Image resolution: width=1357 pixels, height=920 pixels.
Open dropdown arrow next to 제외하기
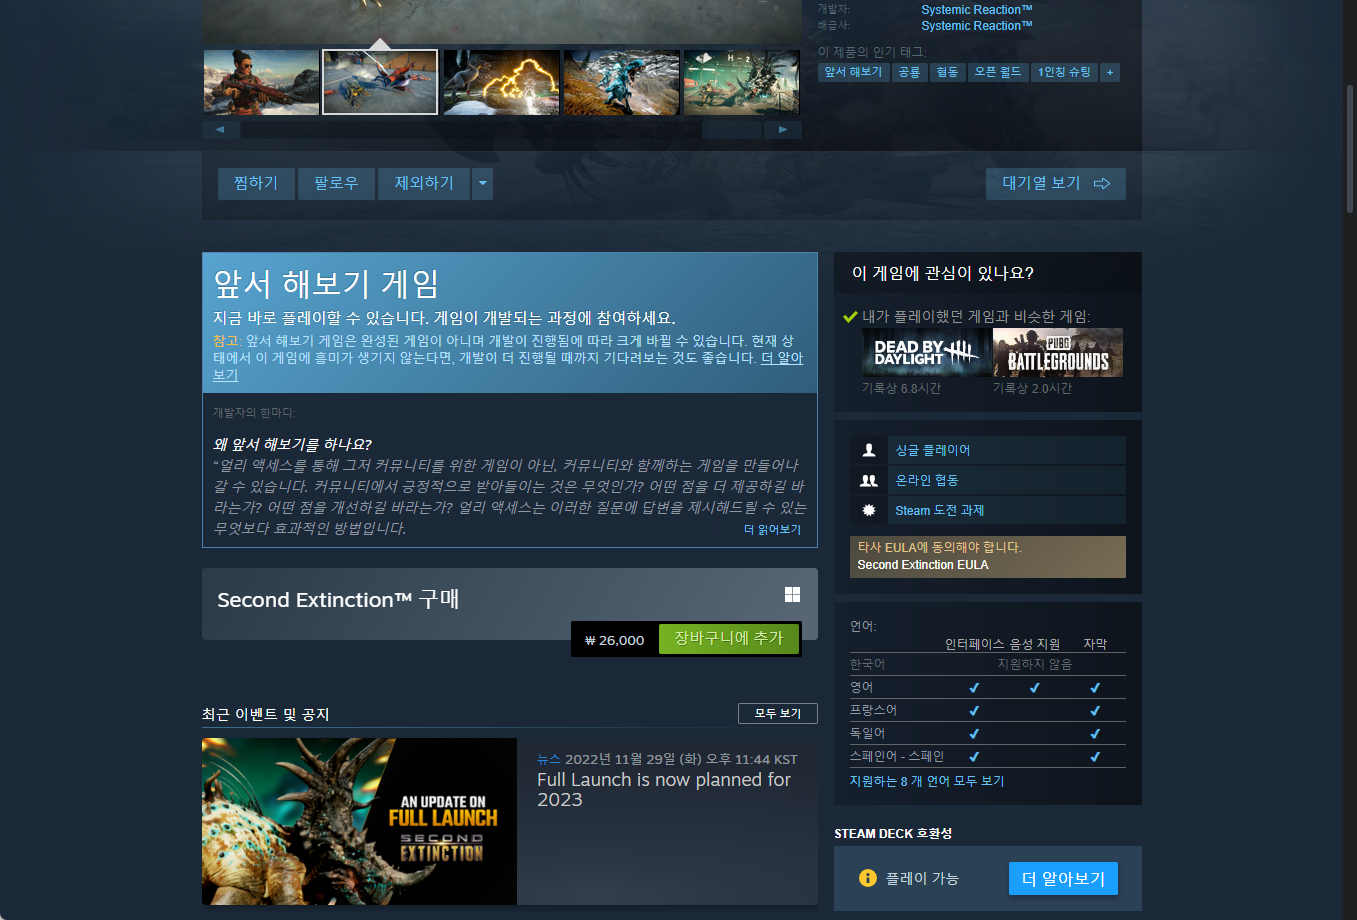click(x=483, y=184)
